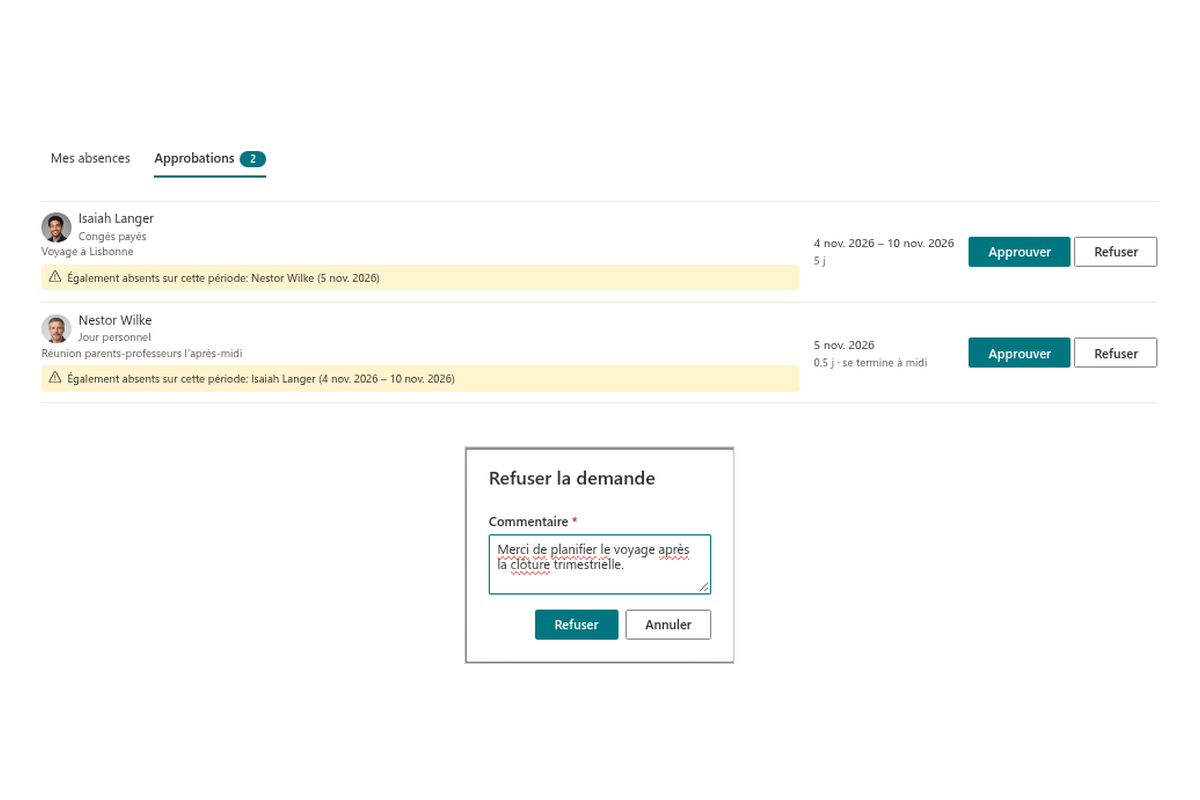Click the comment box resize handle
The image size is (1200, 800).
(x=704, y=587)
